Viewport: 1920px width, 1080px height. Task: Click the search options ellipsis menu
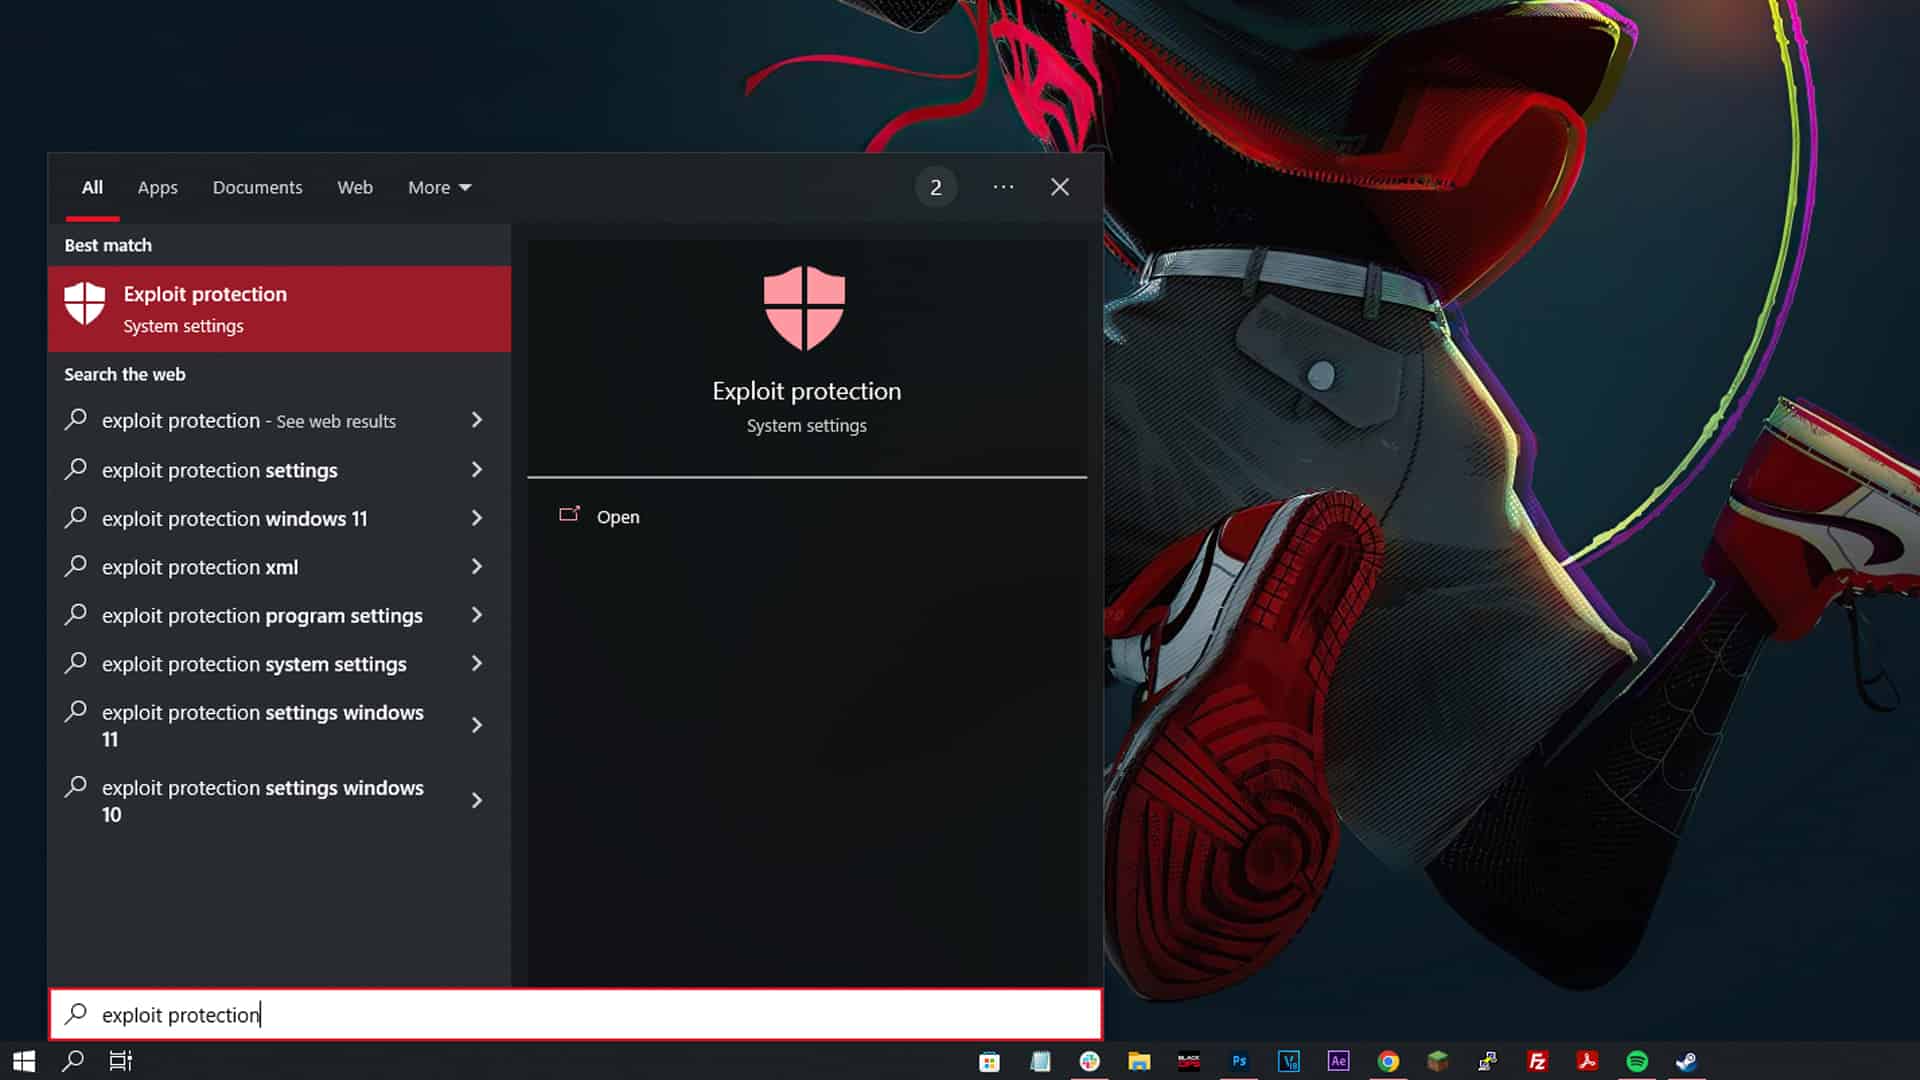point(1003,187)
